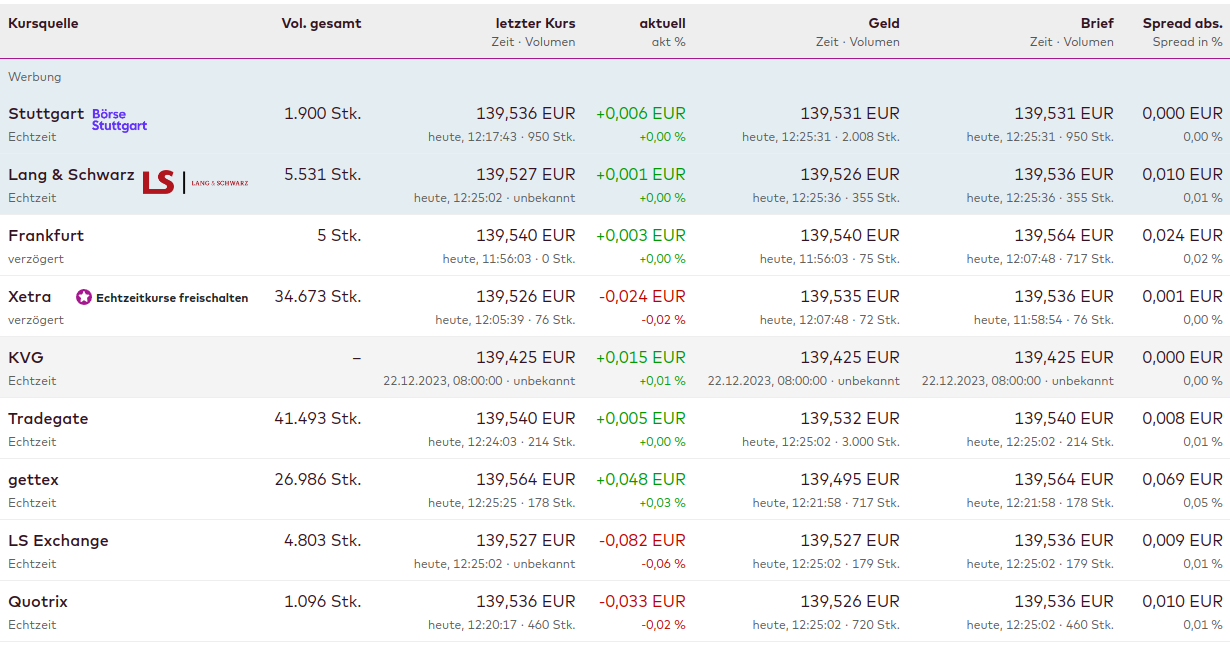Open the Xetra exchange entry
Viewport: 1230px width, 648px height.
[x=30, y=297]
